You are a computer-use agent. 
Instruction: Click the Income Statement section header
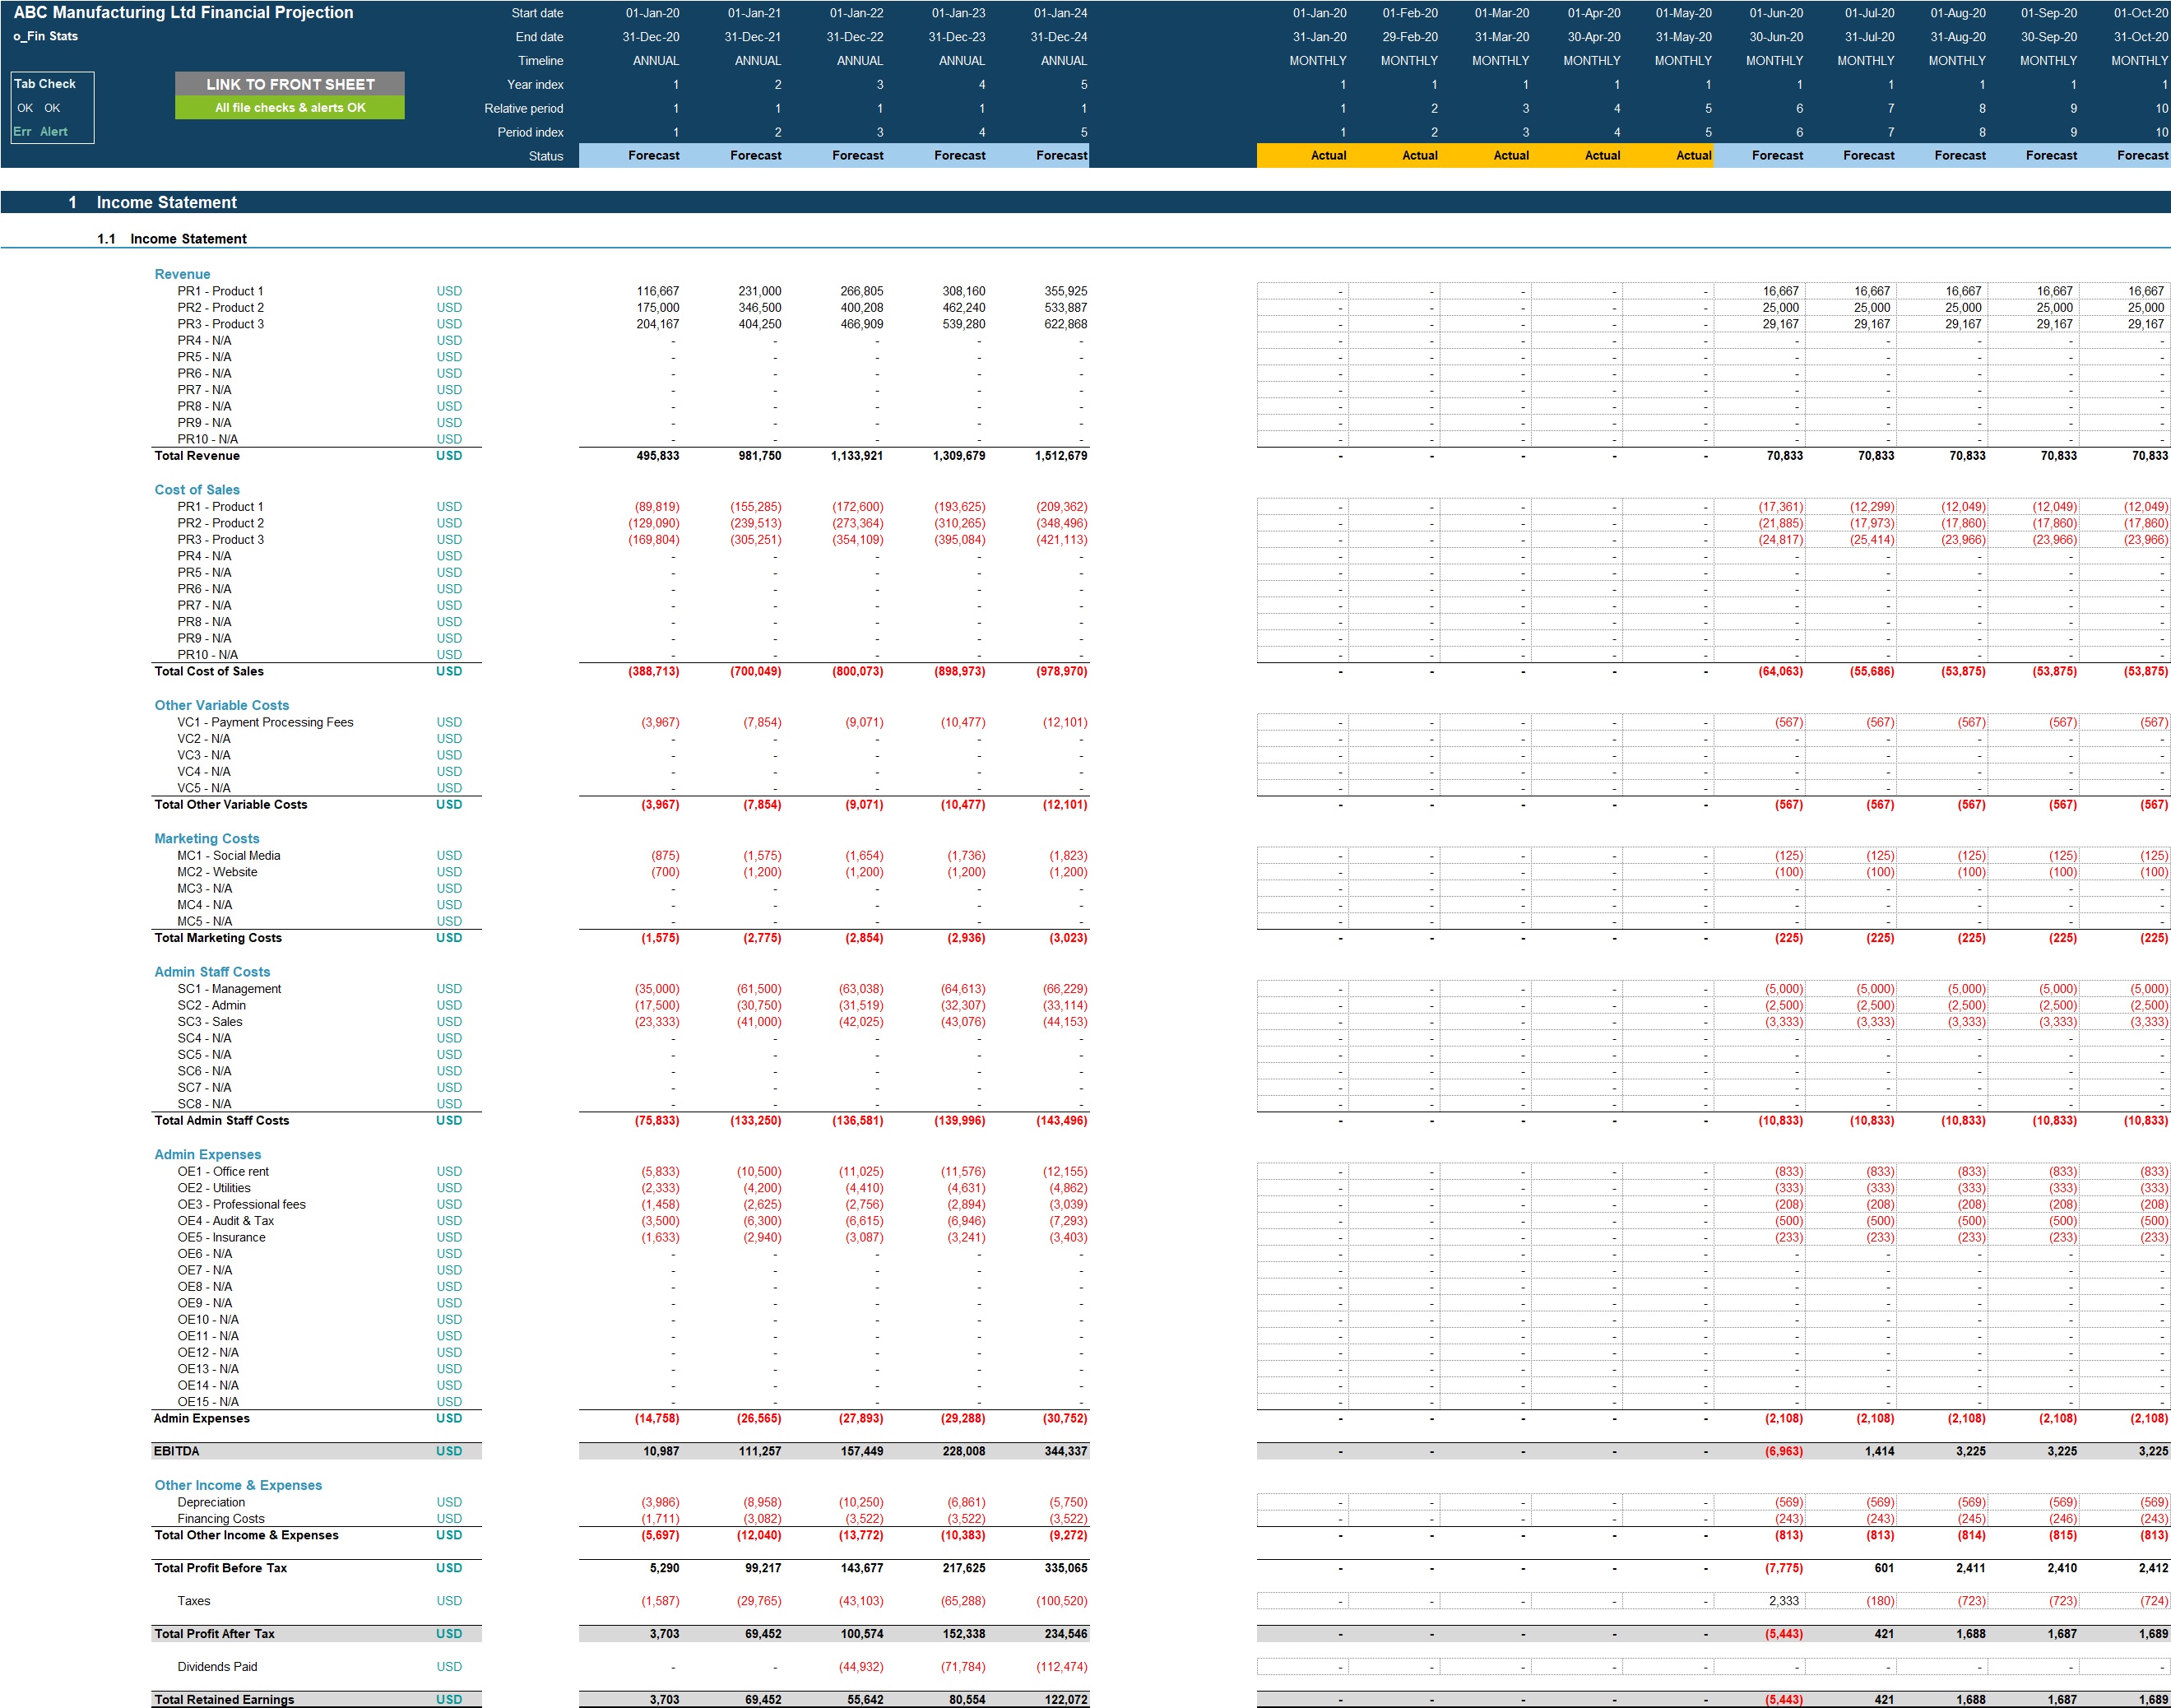pyautogui.click(x=166, y=202)
